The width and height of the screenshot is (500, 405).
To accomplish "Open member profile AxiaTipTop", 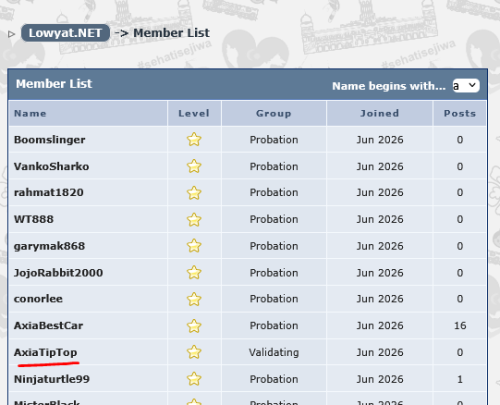I will [45, 352].
